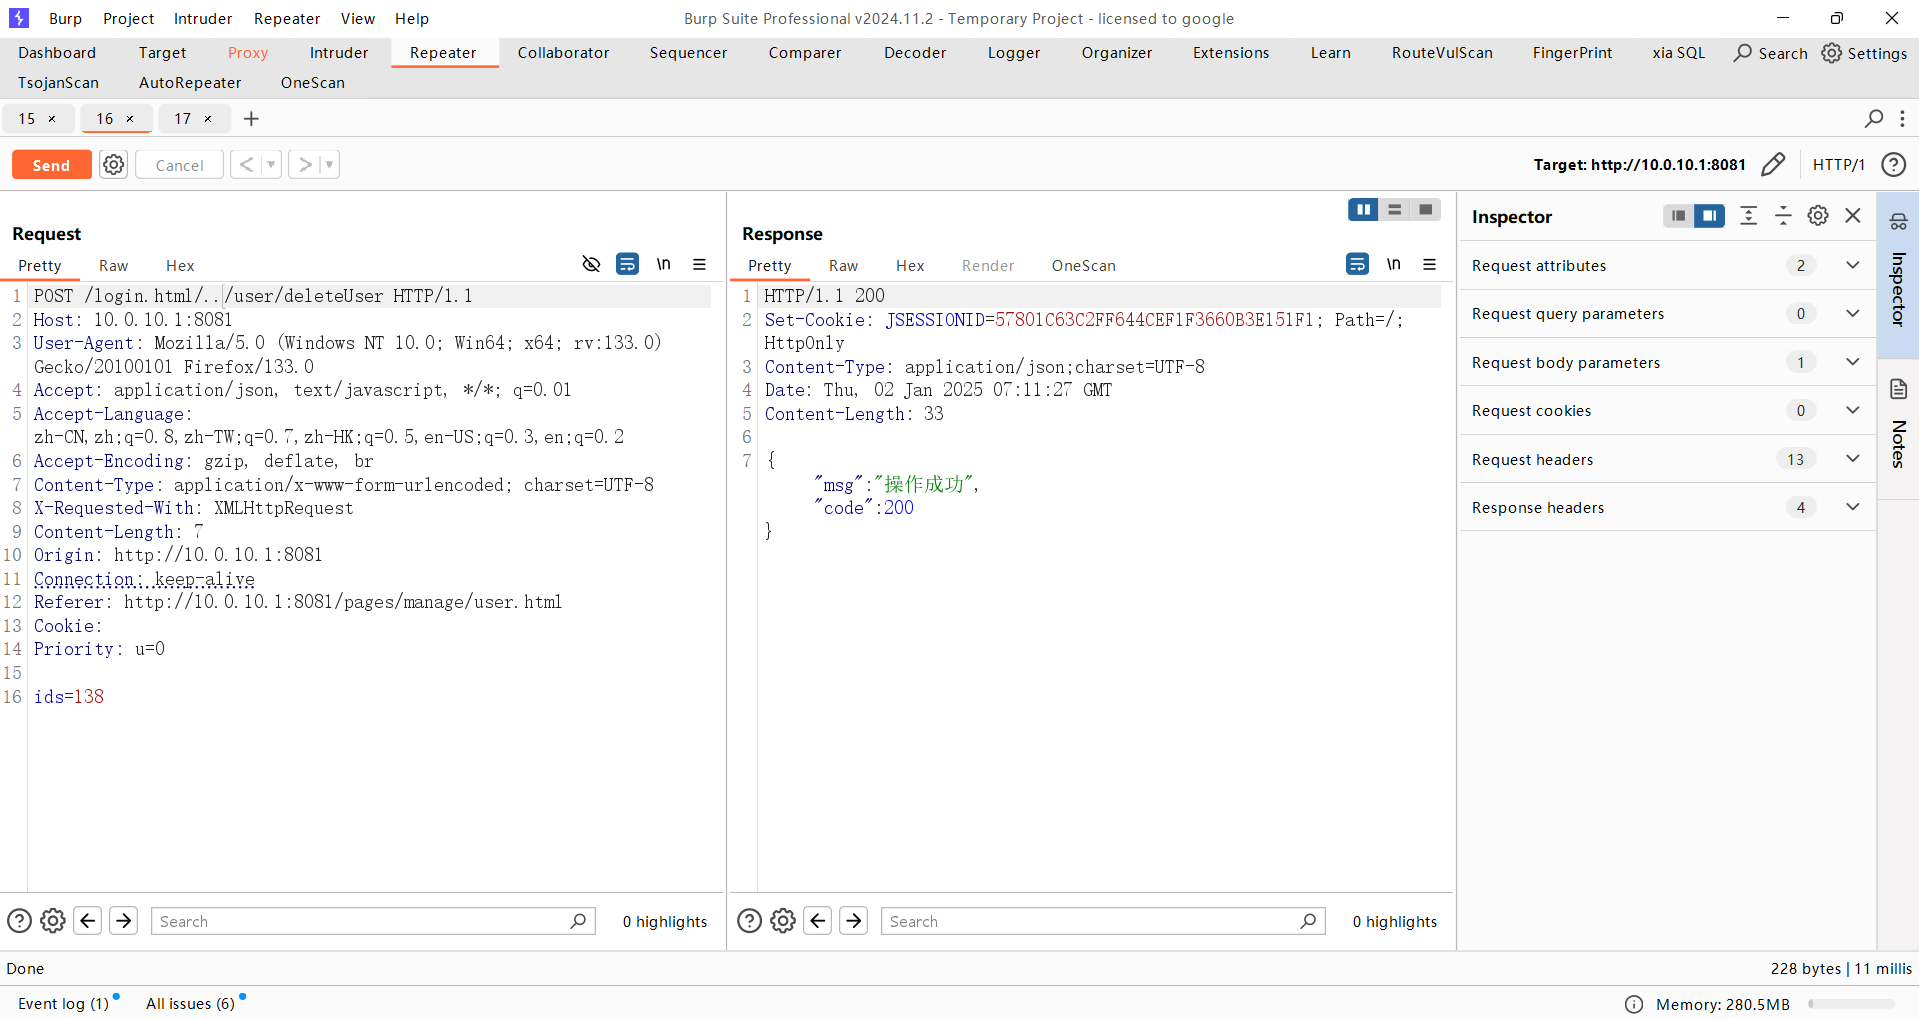Open memory info icon
The height and width of the screenshot is (1020, 1920).
pos(1634,1004)
